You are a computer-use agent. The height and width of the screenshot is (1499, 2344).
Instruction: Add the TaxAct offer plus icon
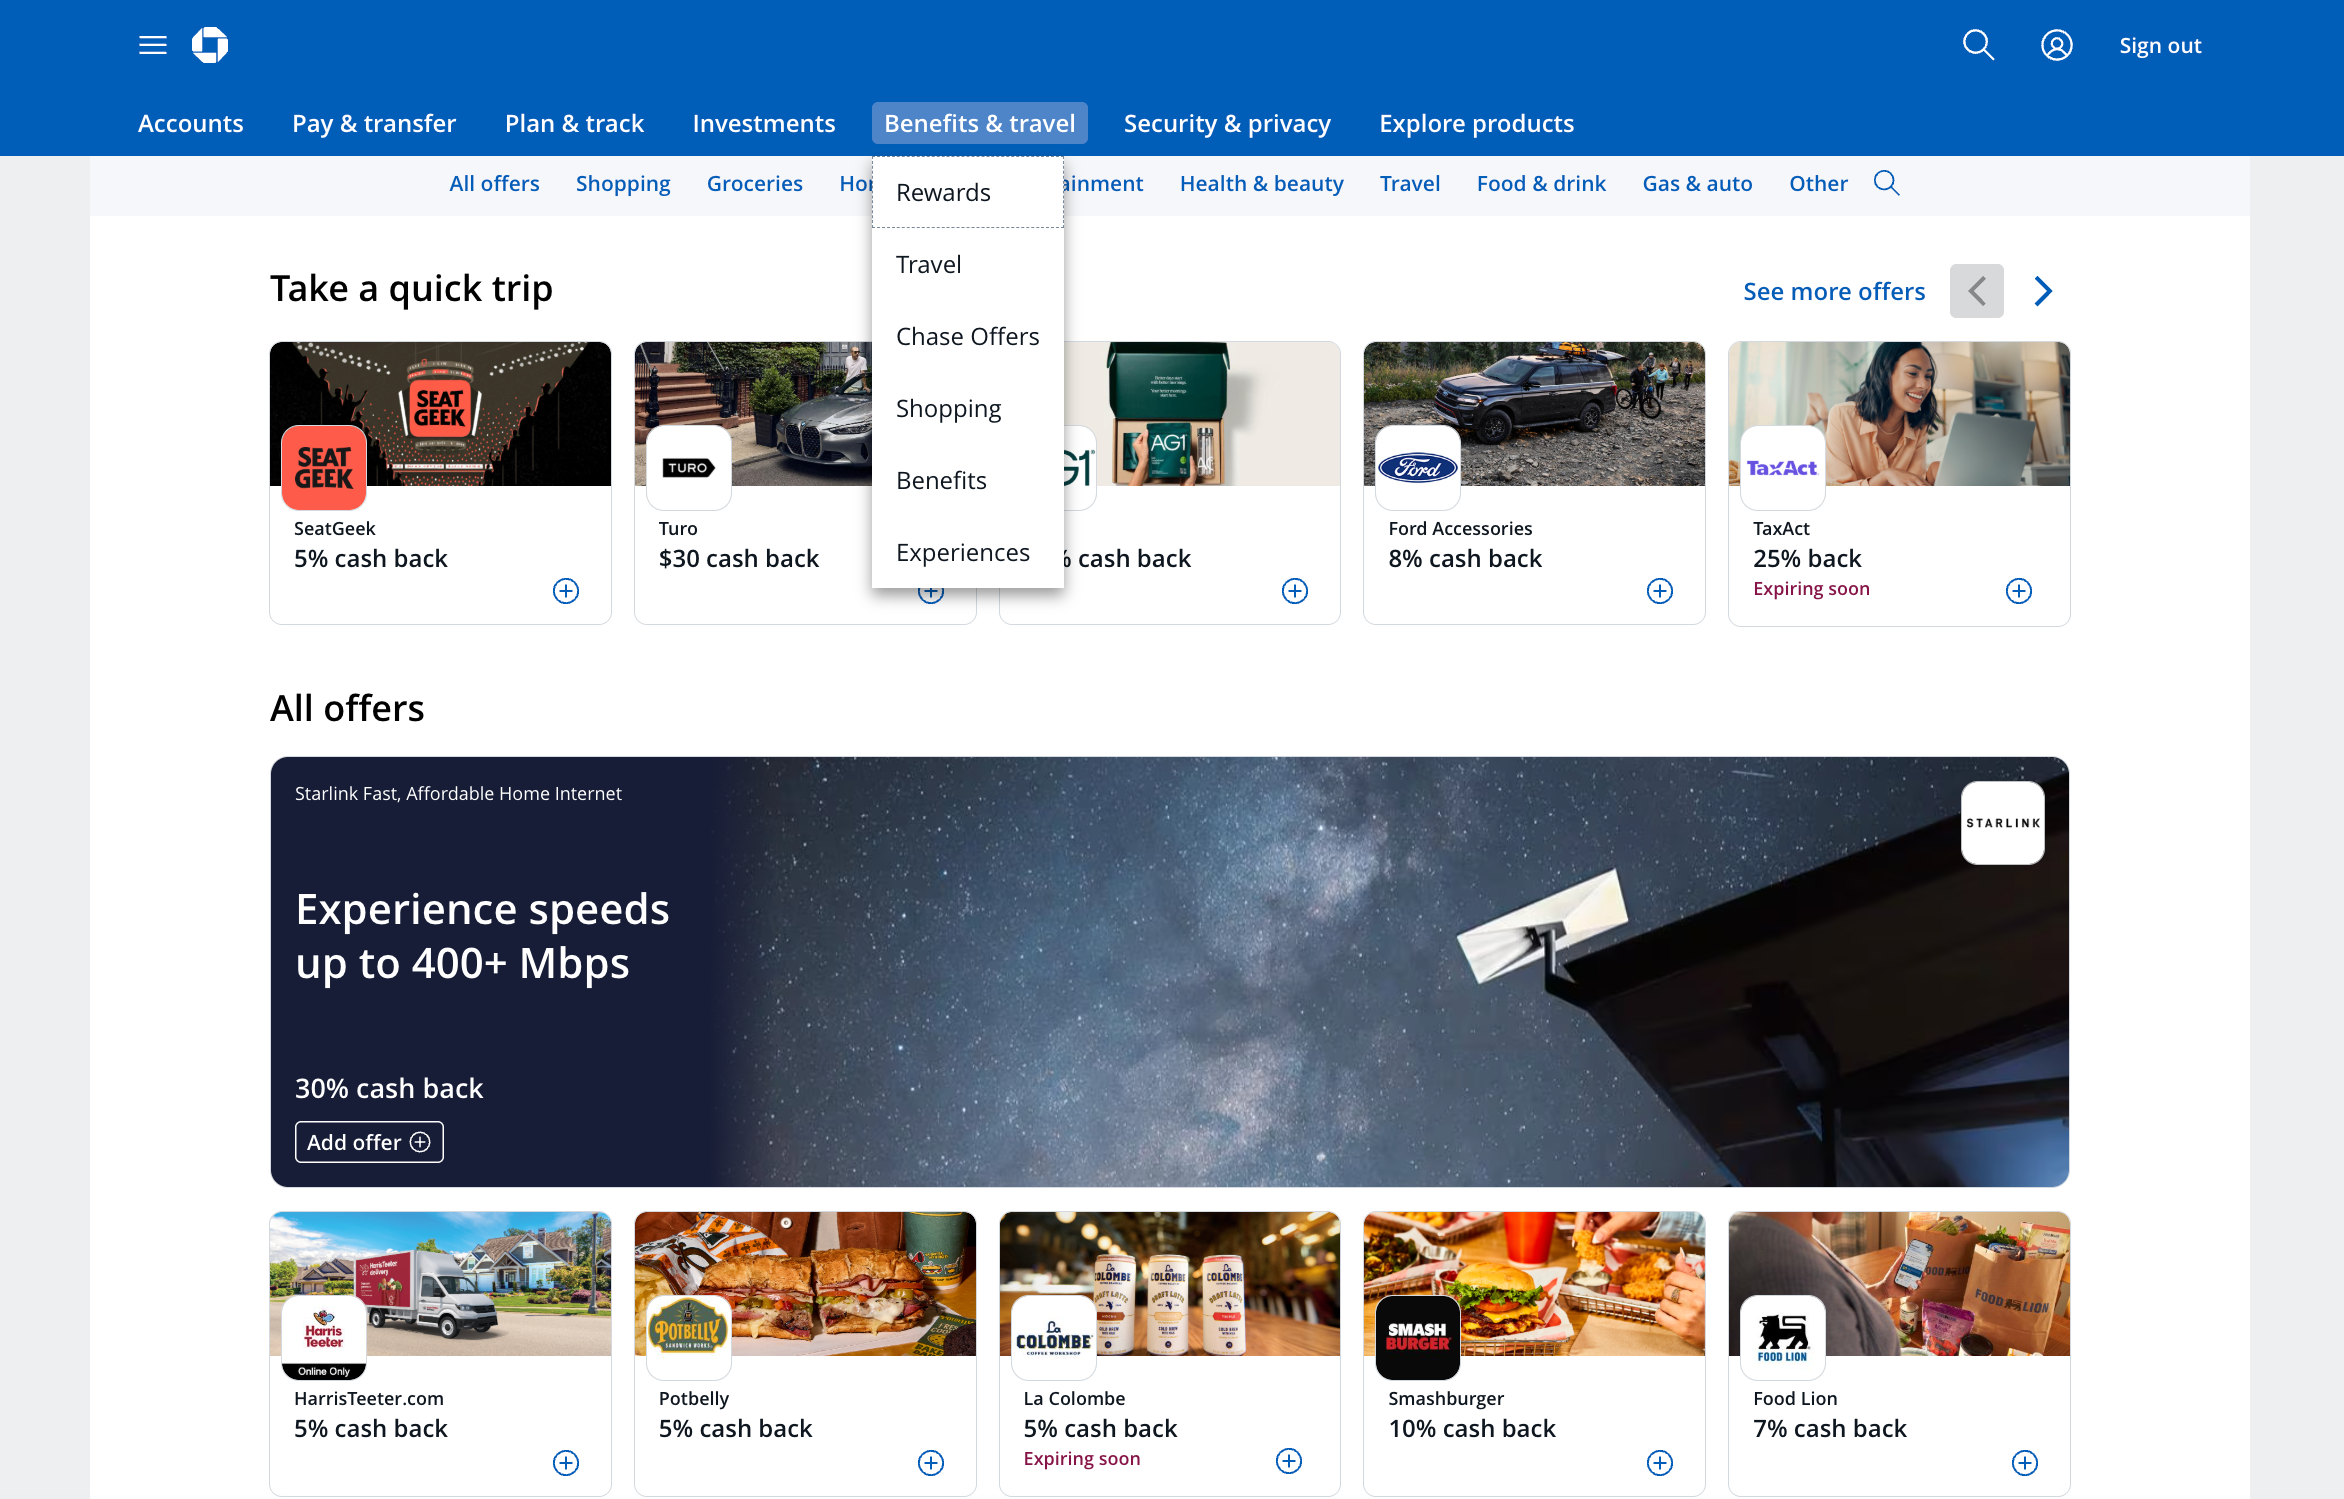[x=2019, y=591]
